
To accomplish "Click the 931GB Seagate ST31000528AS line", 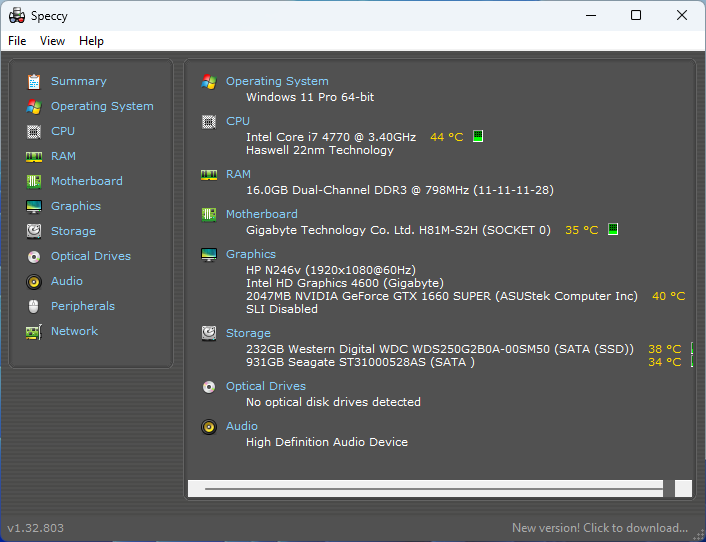I will [x=360, y=362].
